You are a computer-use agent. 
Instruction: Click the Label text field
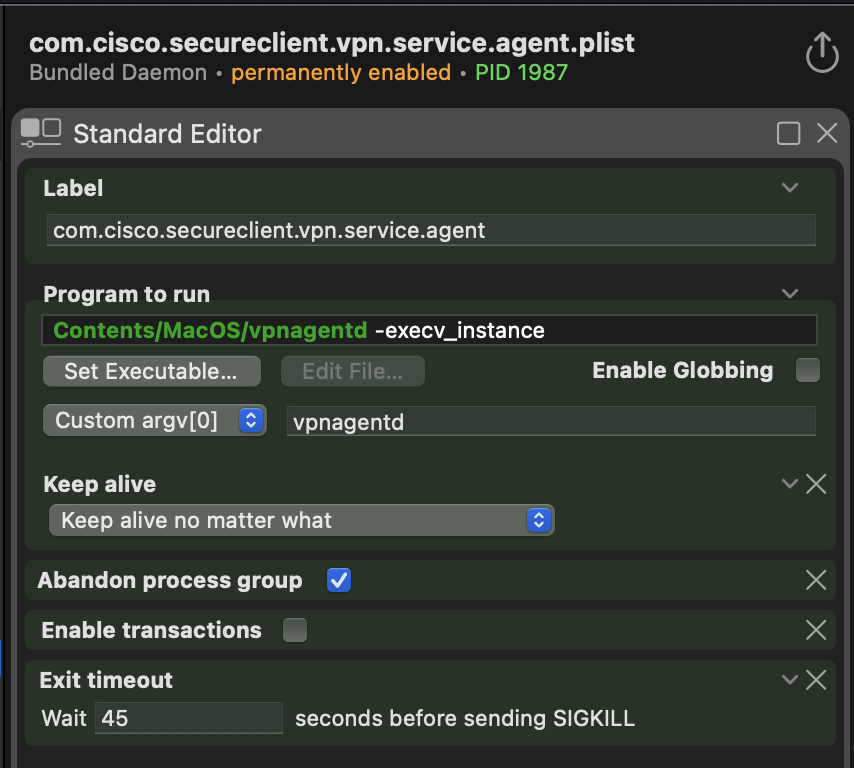pos(431,230)
